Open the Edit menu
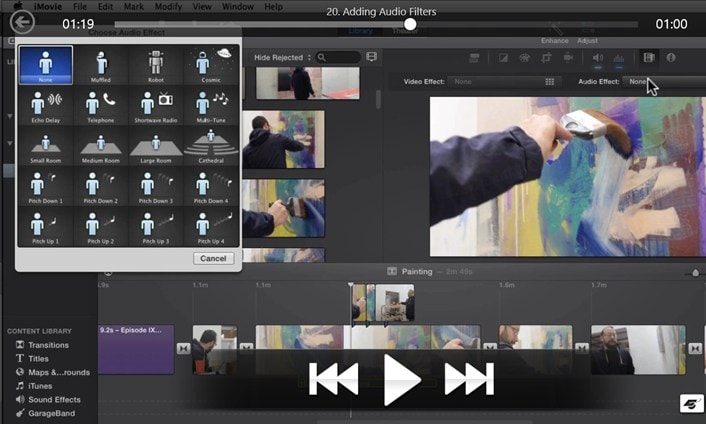 point(105,7)
